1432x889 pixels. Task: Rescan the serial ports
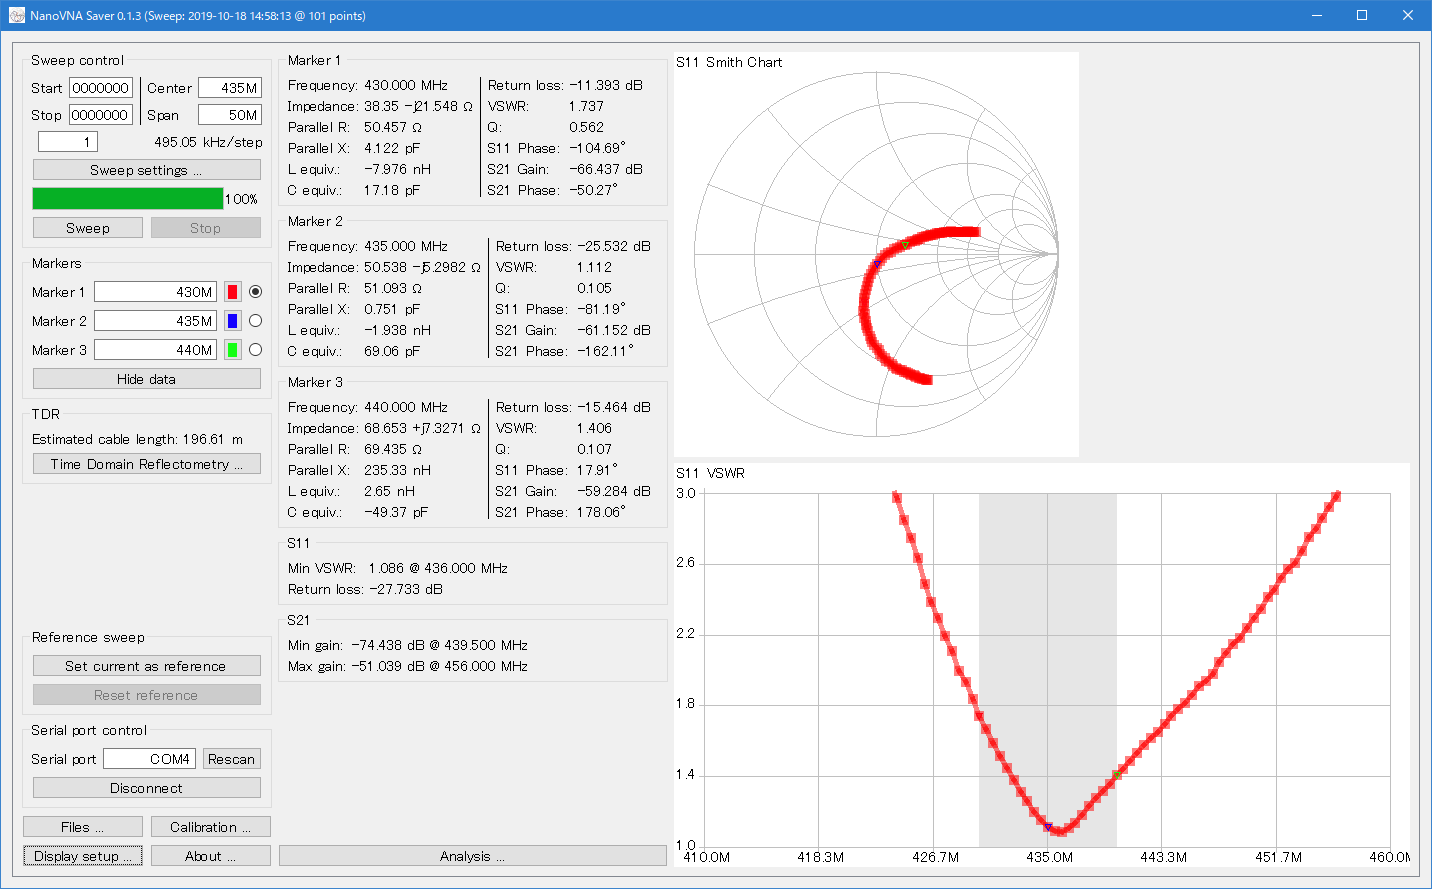(x=232, y=759)
